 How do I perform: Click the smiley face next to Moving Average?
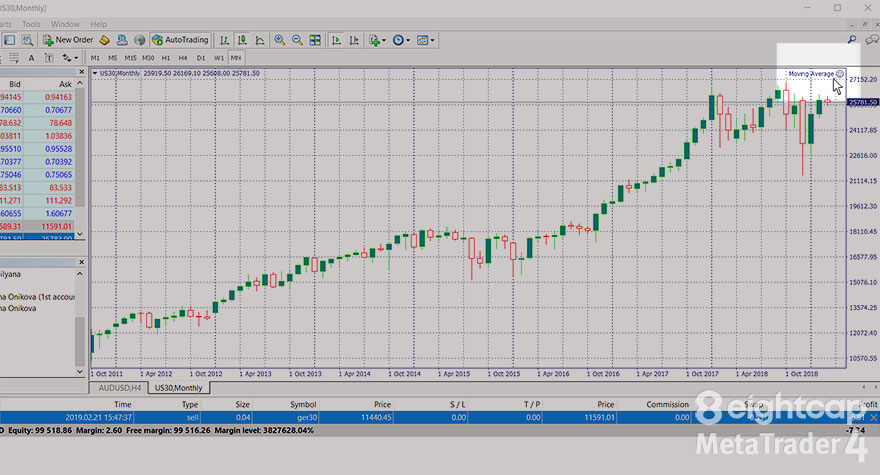840,74
